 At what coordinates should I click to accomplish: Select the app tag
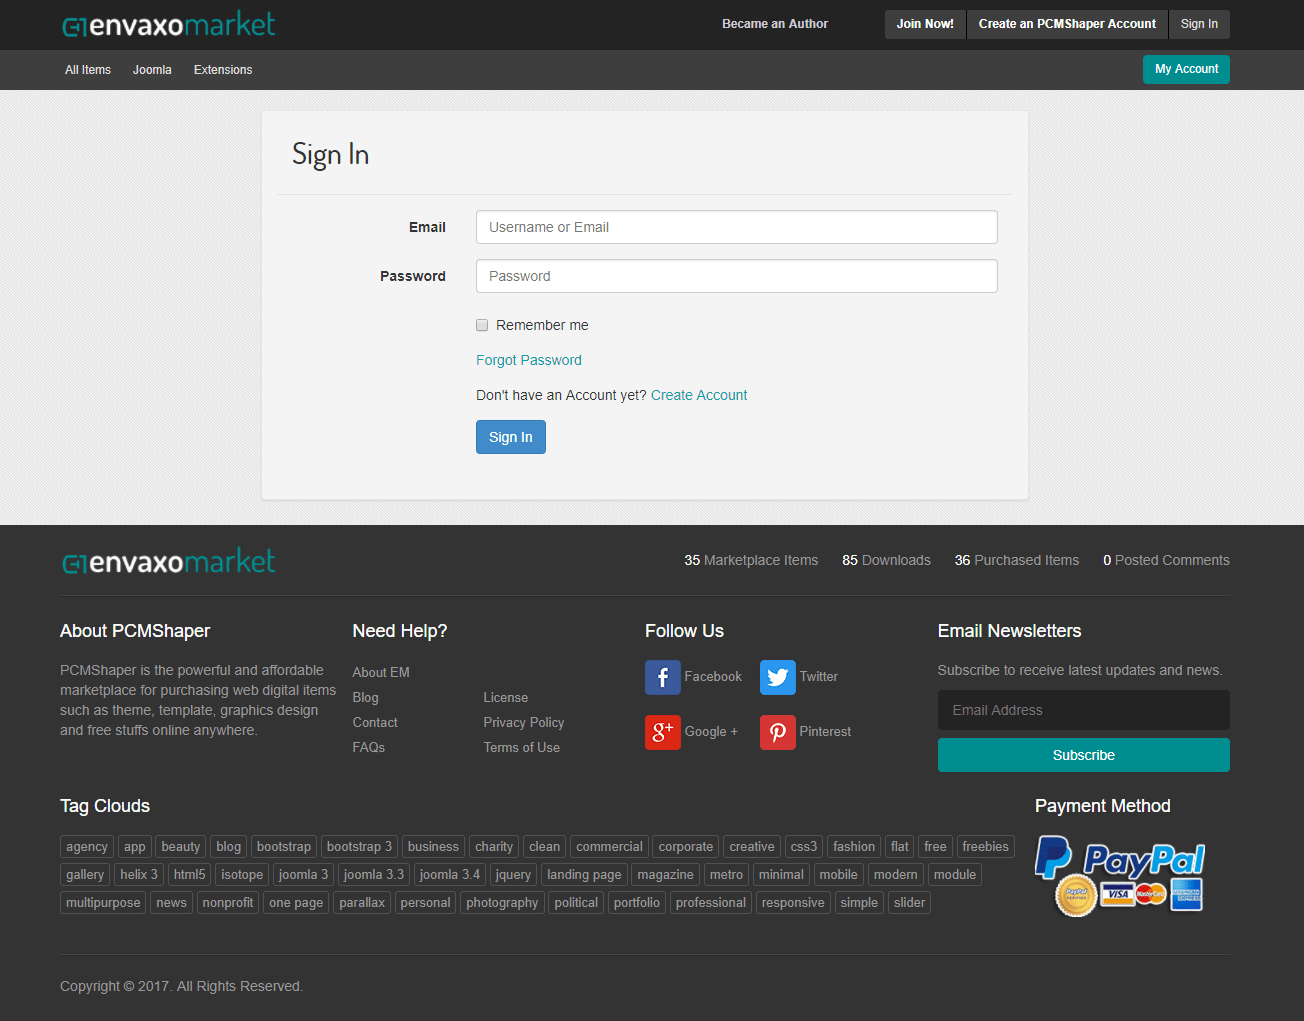point(135,847)
